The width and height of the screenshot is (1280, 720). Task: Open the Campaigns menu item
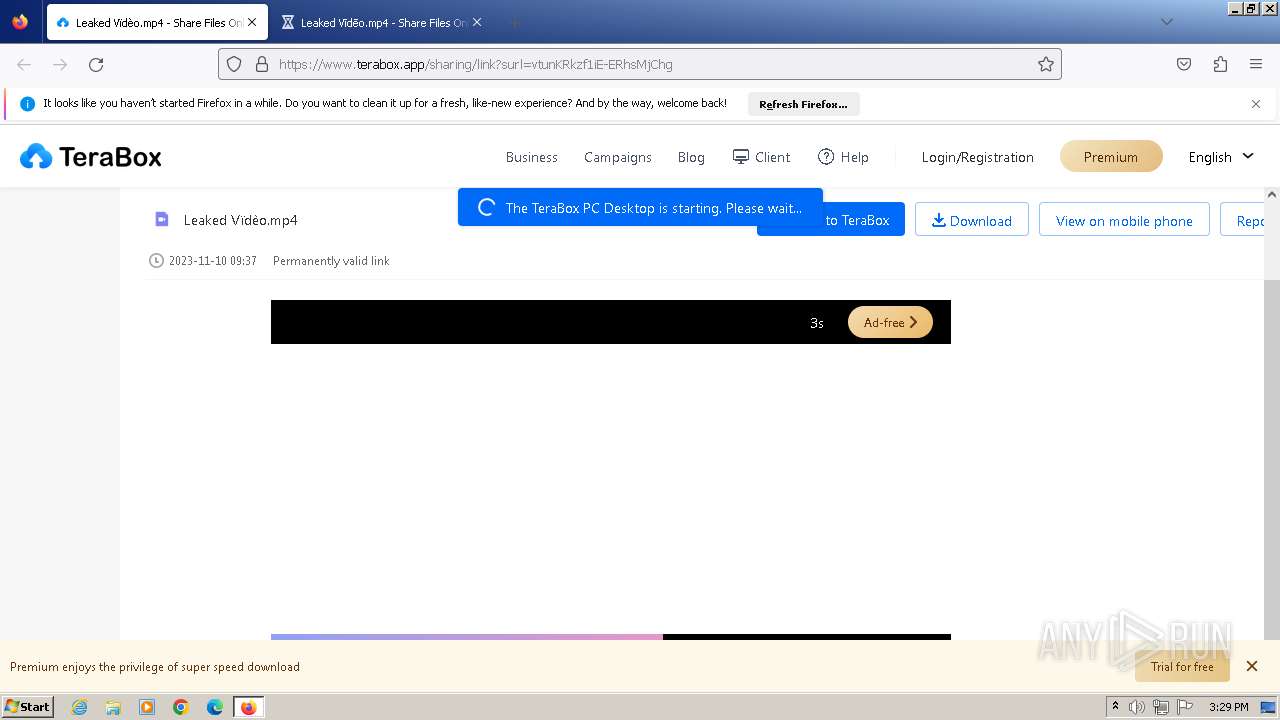[618, 157]
